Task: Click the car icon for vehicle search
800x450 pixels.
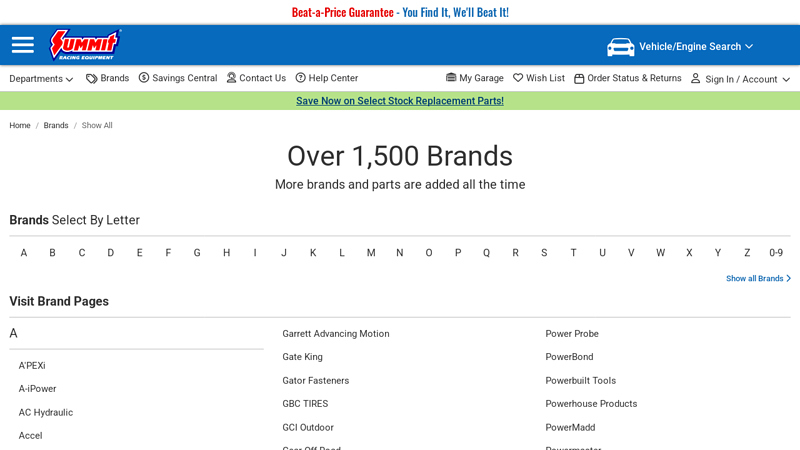Action: coord(620,47)
